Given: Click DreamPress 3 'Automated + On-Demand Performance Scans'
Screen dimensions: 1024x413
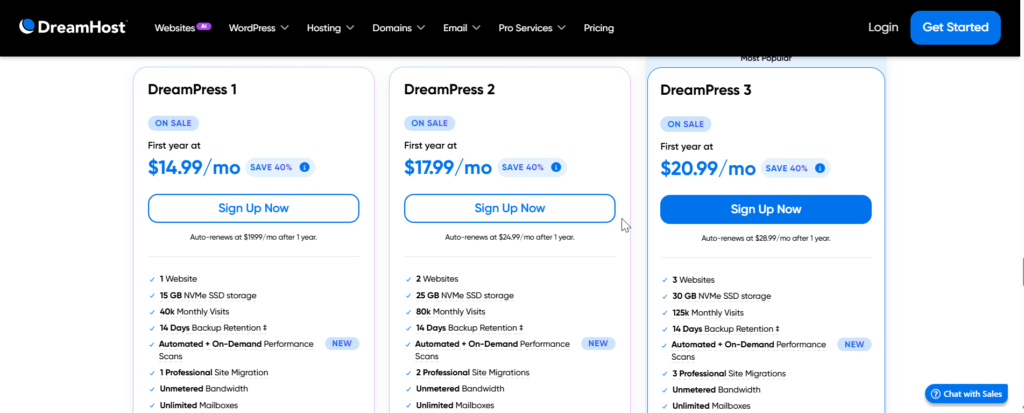Looking at the screenshot, I should pos(748,351).
